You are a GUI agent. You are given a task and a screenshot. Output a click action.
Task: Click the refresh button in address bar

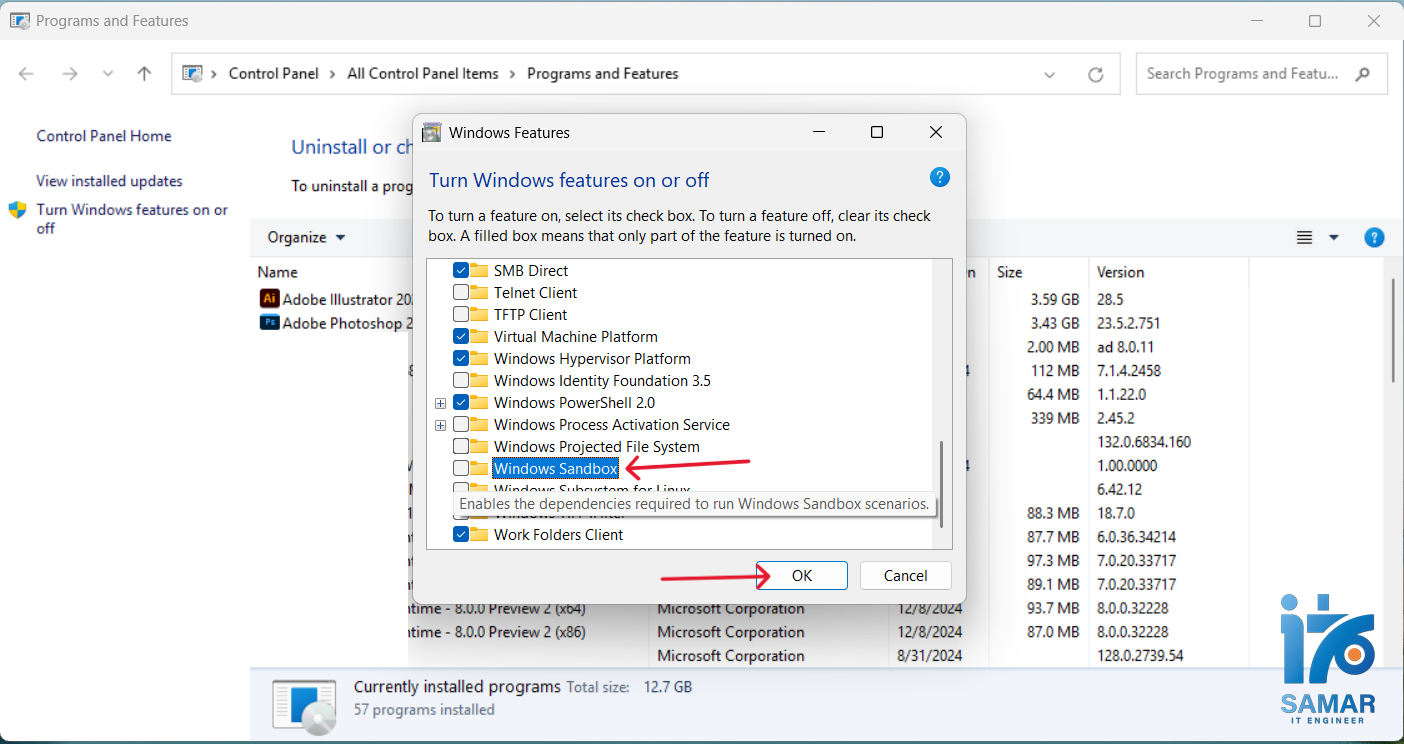[1096, 74]
